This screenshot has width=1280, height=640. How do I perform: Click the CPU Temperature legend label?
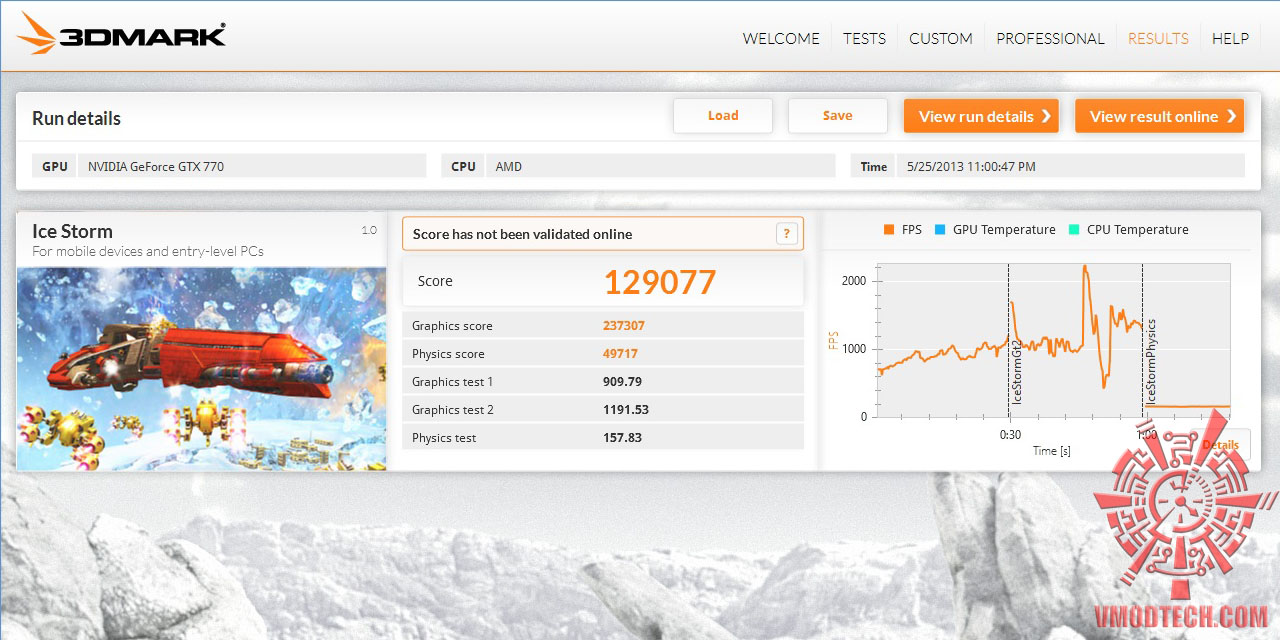coord(1138,230)
